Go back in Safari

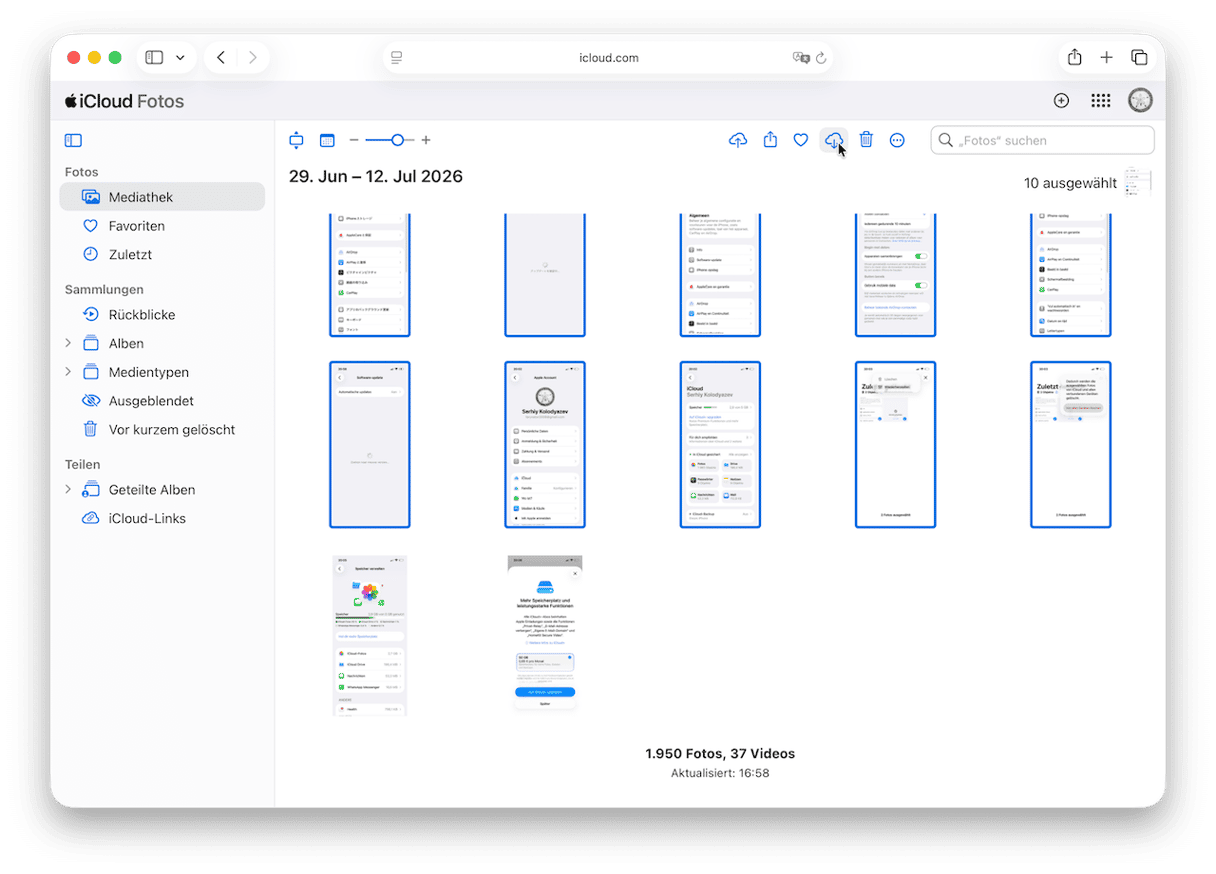[x=221, y=58]
